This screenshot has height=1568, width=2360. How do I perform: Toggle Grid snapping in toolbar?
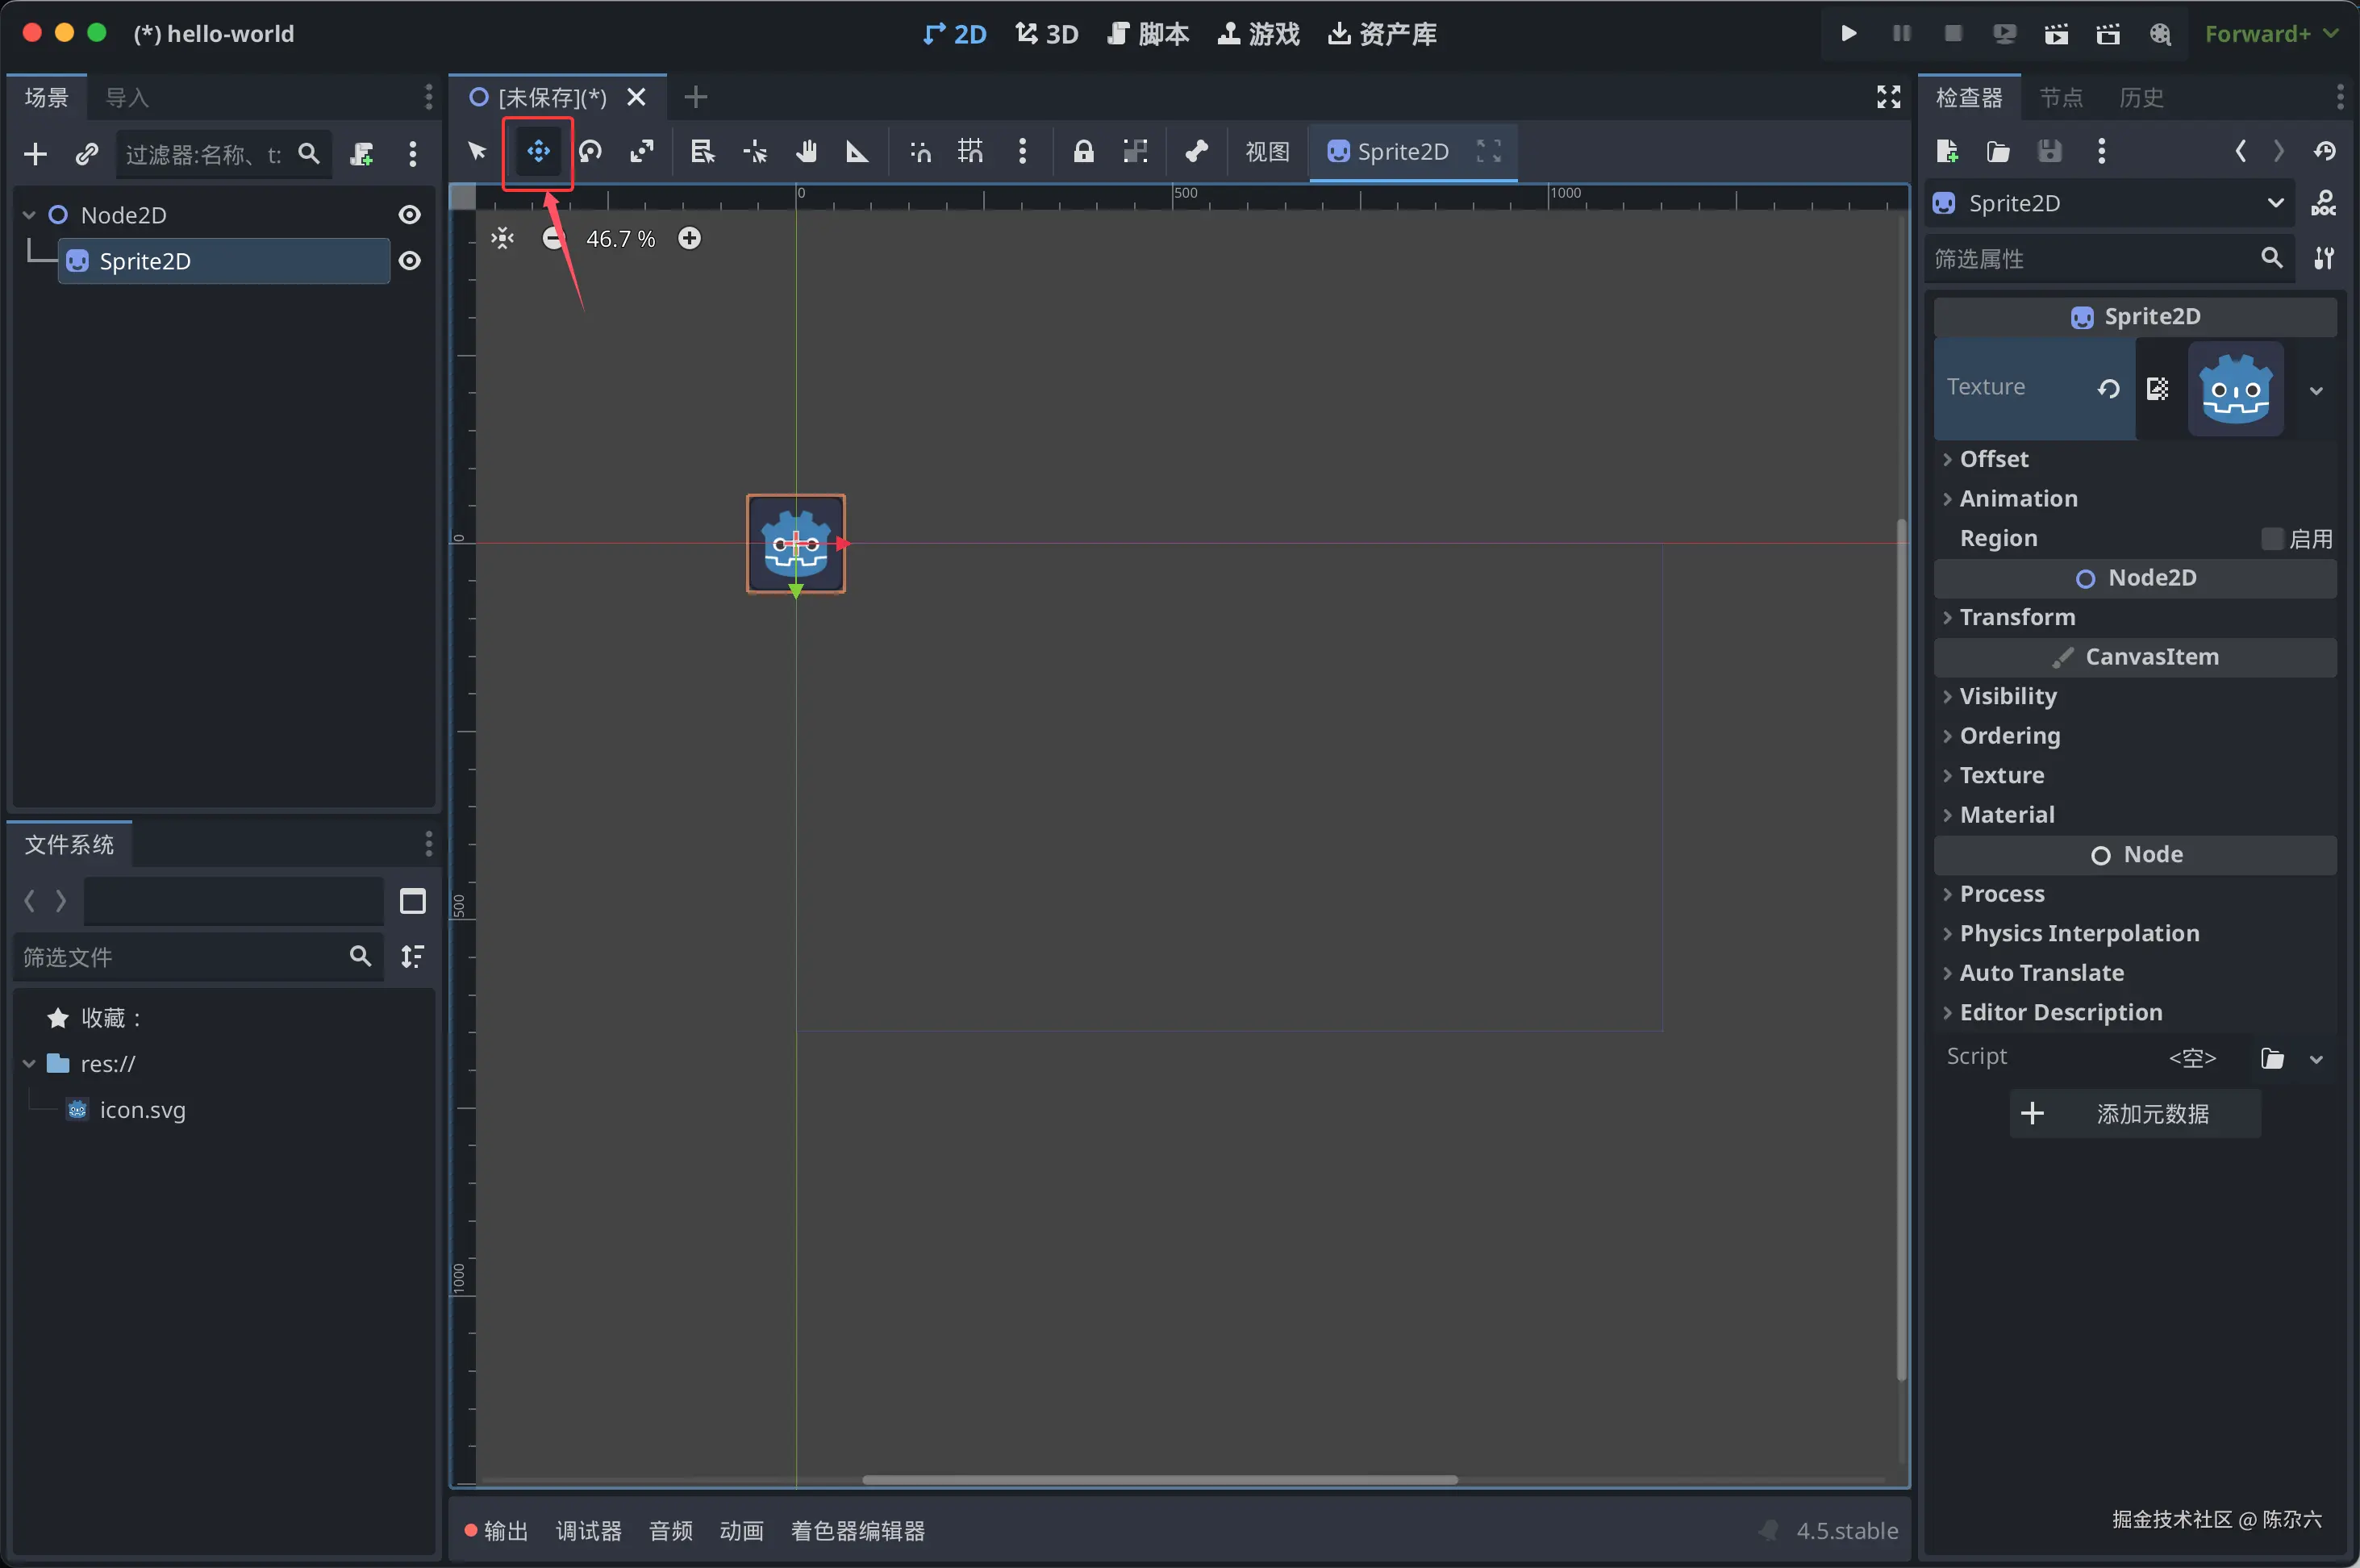[x=970, y=152]
